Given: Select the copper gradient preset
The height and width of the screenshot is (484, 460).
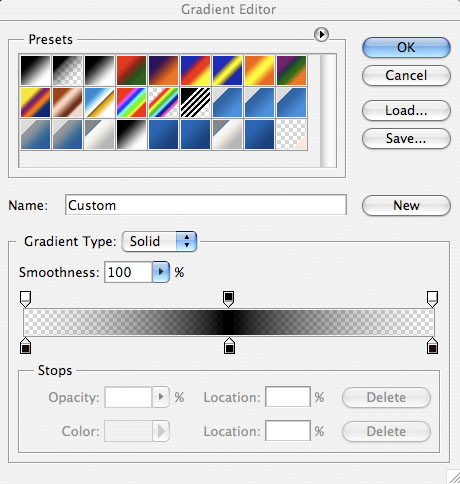Looking at the screenshot, I should click(x=67, y=102).
